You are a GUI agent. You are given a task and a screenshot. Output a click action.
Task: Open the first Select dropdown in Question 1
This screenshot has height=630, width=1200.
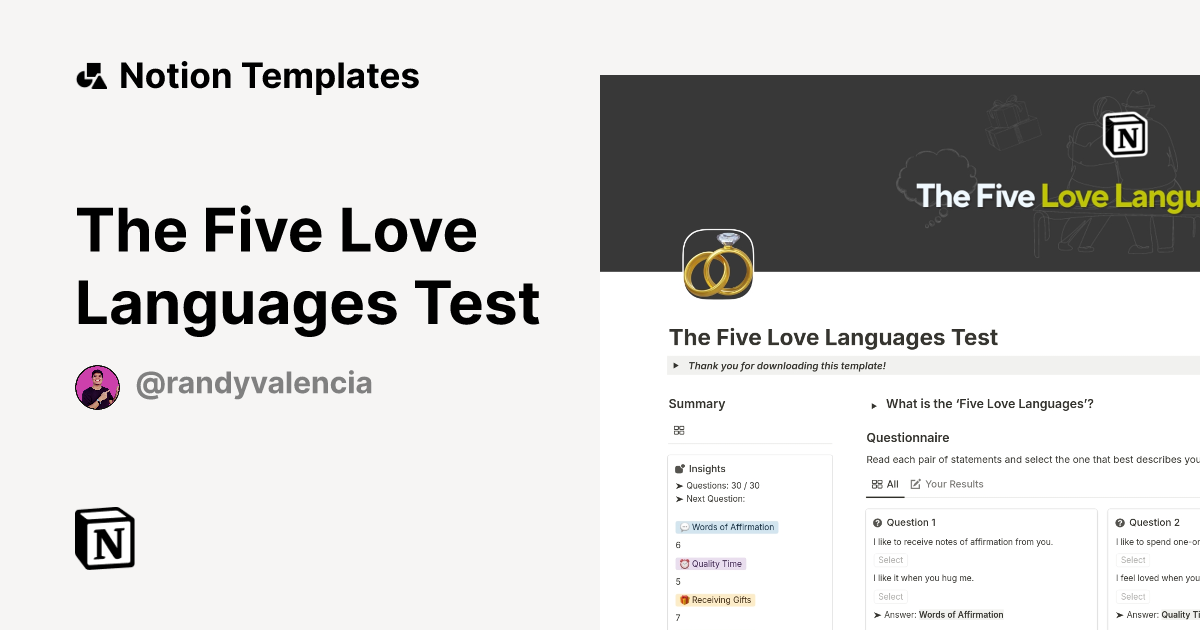(890, 560)
